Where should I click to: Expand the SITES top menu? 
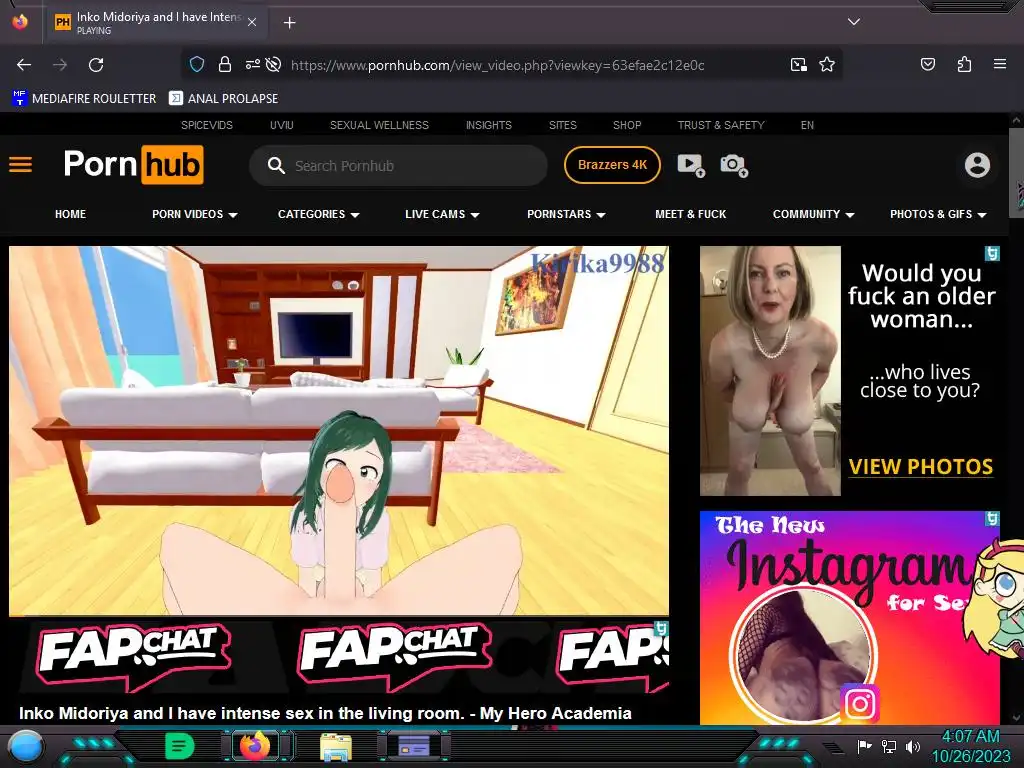tap(562, 125)
